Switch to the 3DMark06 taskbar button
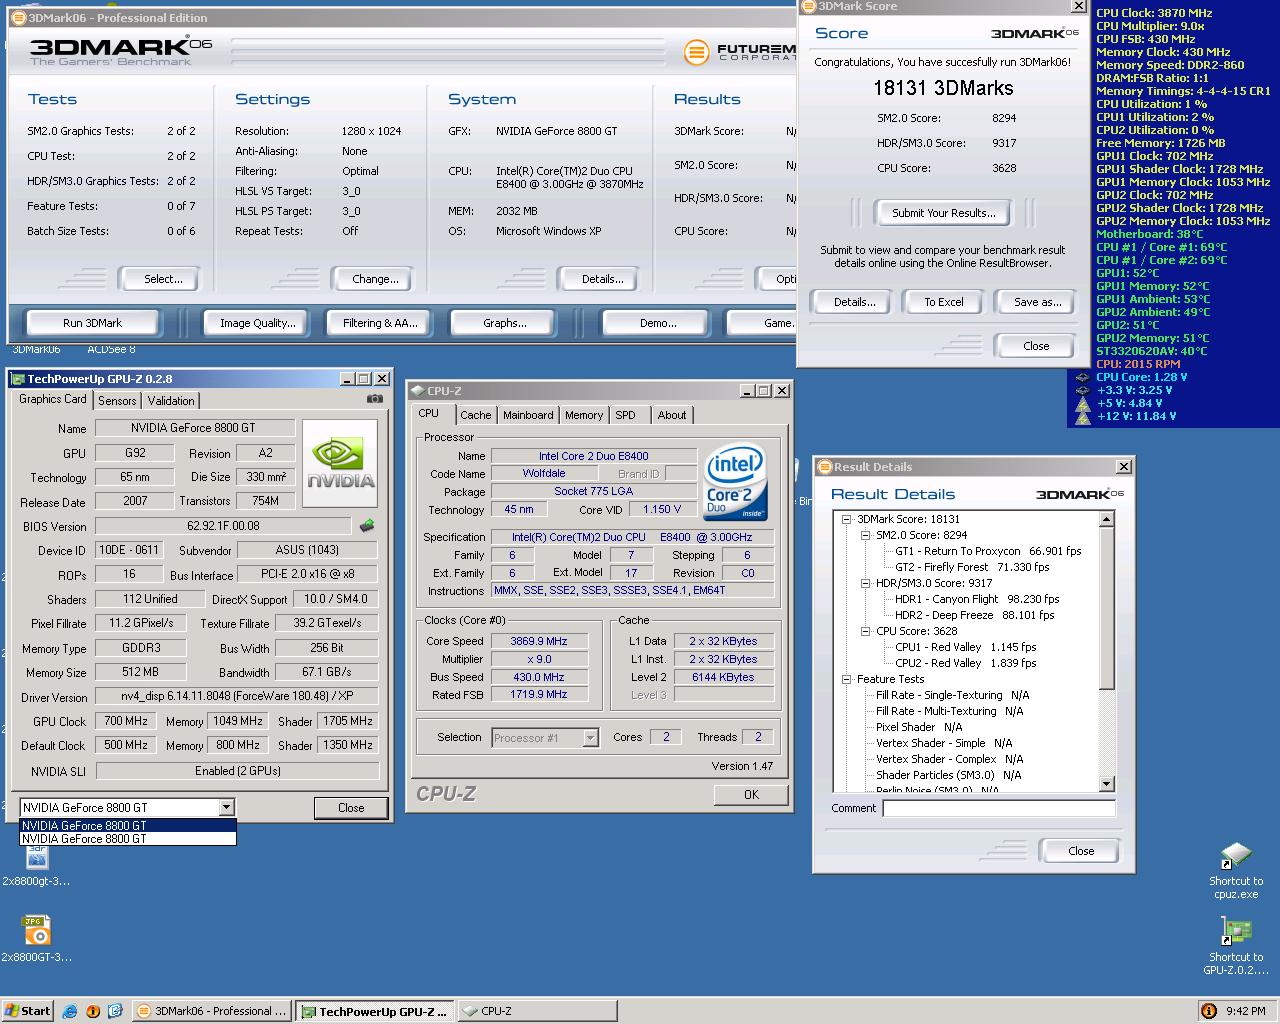1280x1024 pixels. [x=212, y=1011]
